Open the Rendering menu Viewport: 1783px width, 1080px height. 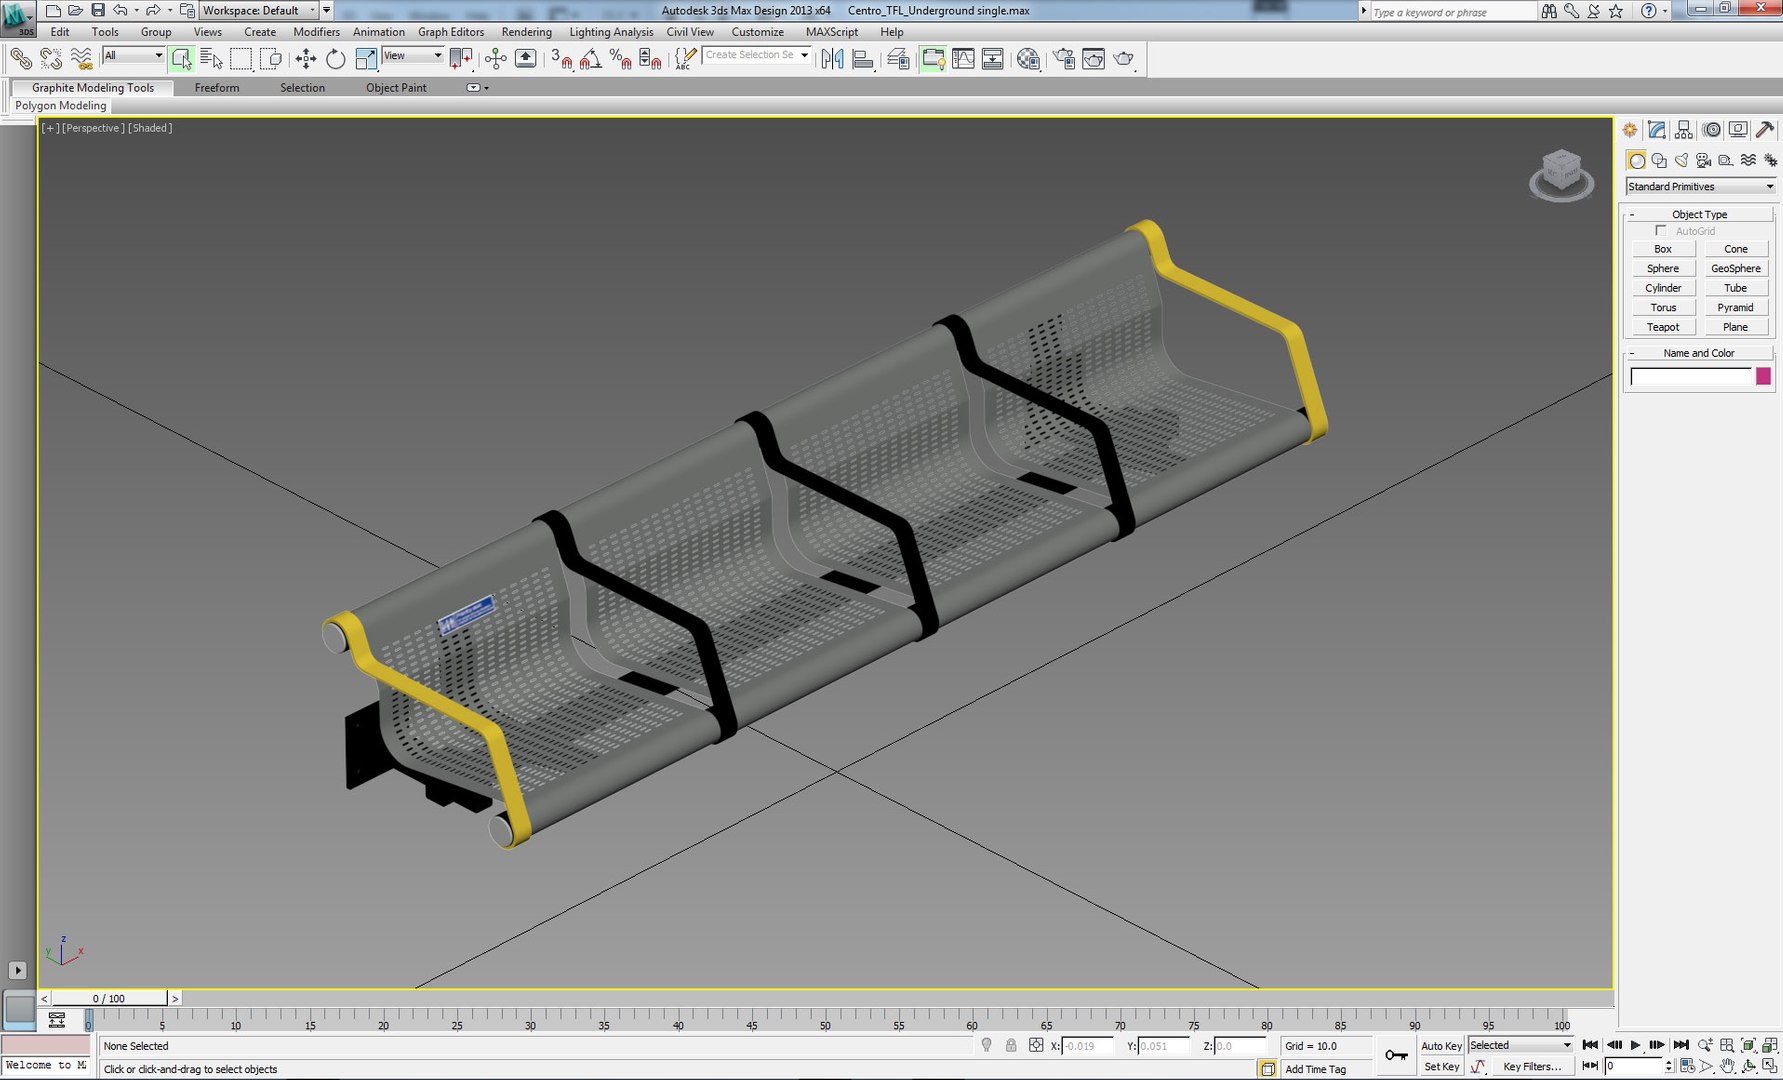pyautogui.click(x=526, y=32)
